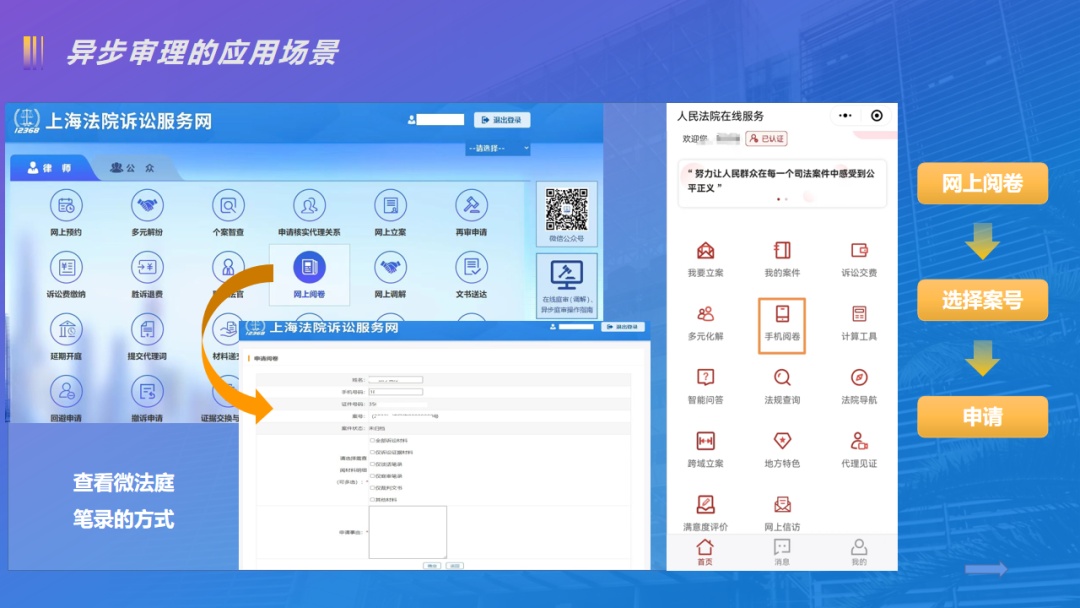The width and height of the screenshot is (1080, 608).
Task: Tap 我的案件 in the mobile app
Action: tap(782, 259)
